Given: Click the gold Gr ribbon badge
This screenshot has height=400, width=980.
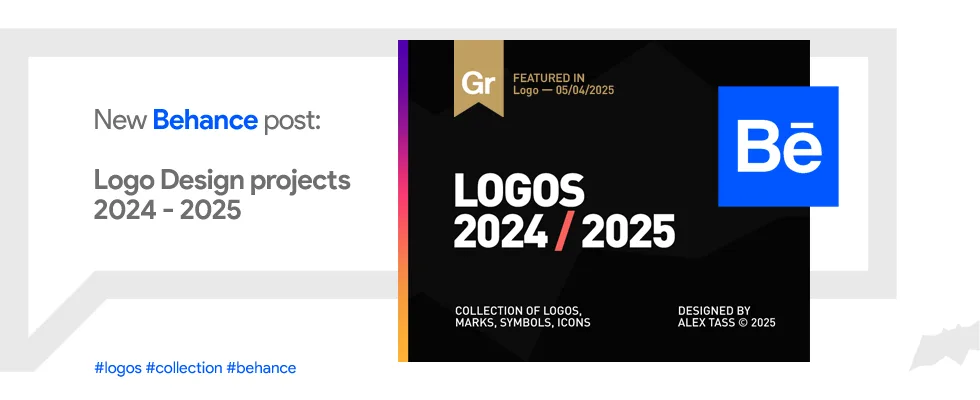Looking at the screenshot, I should (x=479, y=78).
